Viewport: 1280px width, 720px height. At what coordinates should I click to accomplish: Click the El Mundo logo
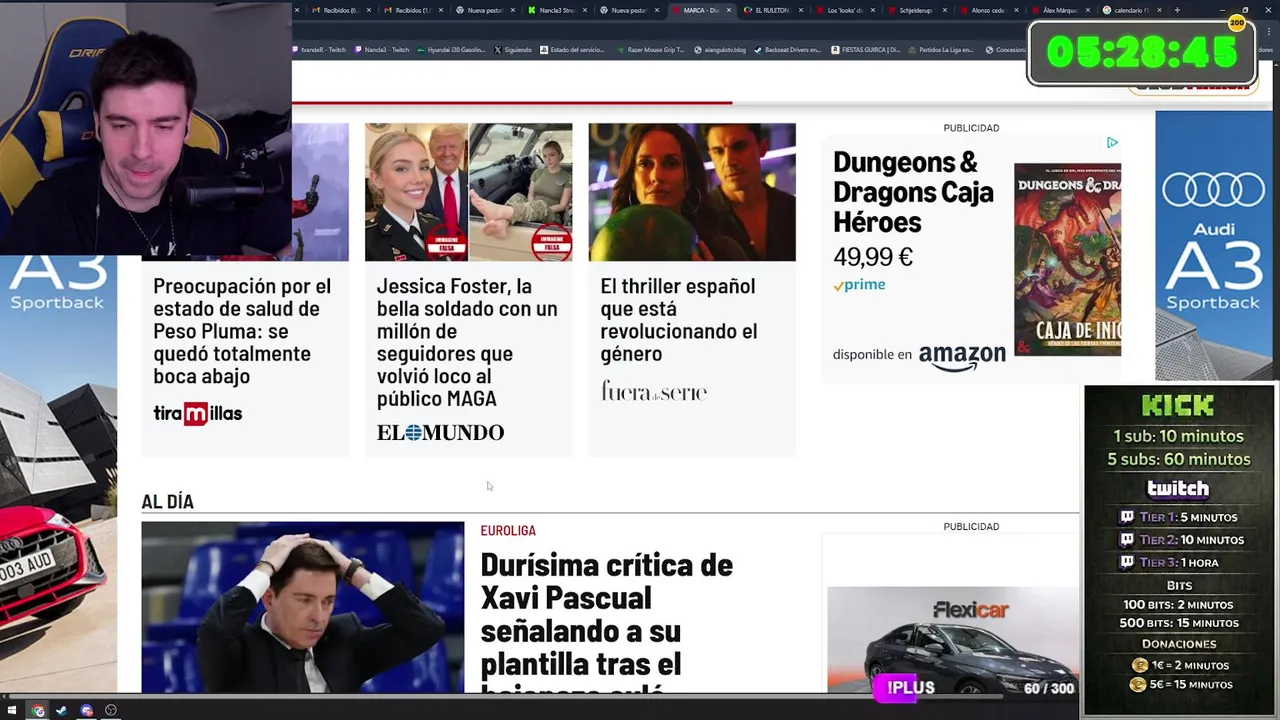[x=440, y=432]
